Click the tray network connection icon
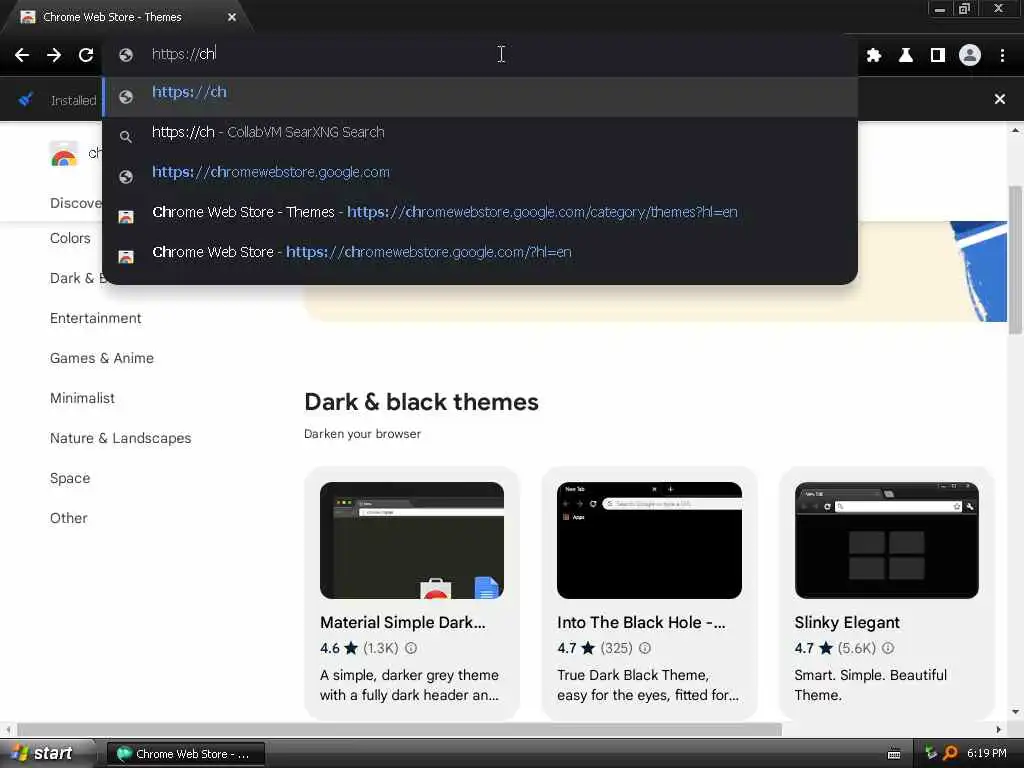Viewport: 1024px width, 768px height. pyautogui.click(x=931, y=753)
